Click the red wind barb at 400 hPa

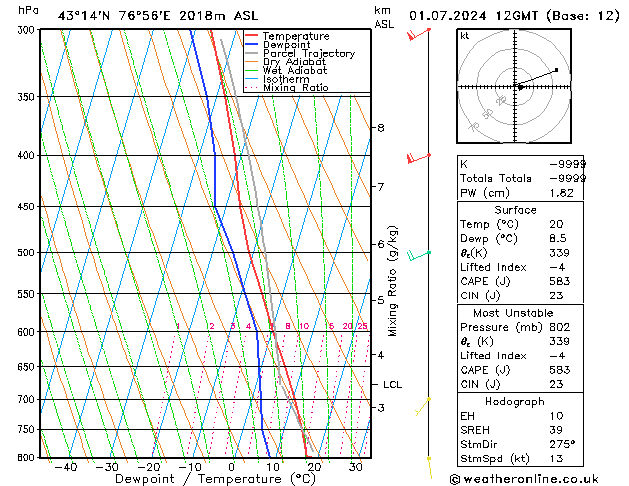point(418,158)
